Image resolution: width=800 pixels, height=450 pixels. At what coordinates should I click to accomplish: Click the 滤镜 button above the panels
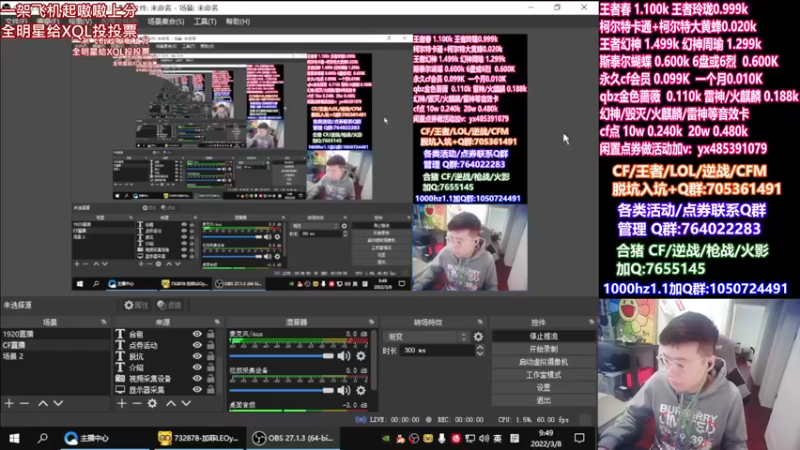pyautogui.click(x=170, y=305)
